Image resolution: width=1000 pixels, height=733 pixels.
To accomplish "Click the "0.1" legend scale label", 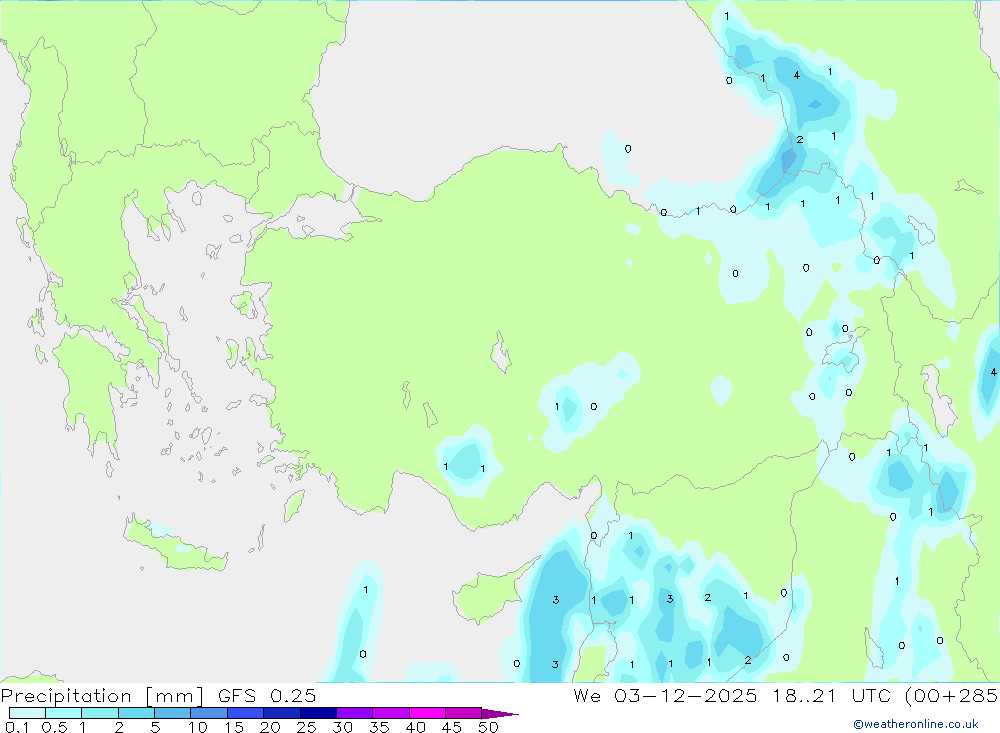I will 17,727.
